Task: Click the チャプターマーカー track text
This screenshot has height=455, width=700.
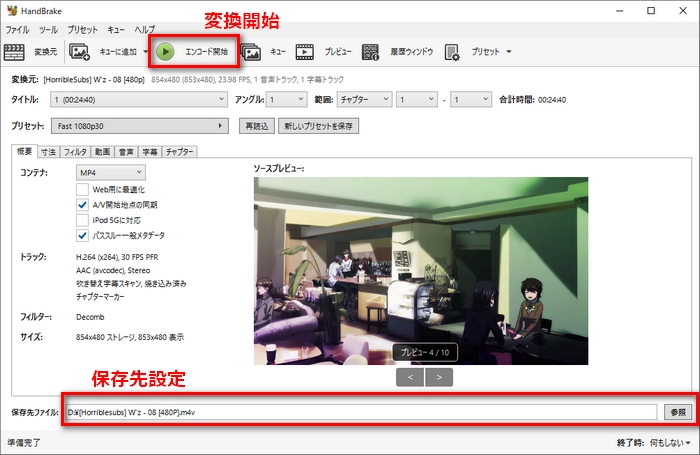Action: tap(100, 296)
